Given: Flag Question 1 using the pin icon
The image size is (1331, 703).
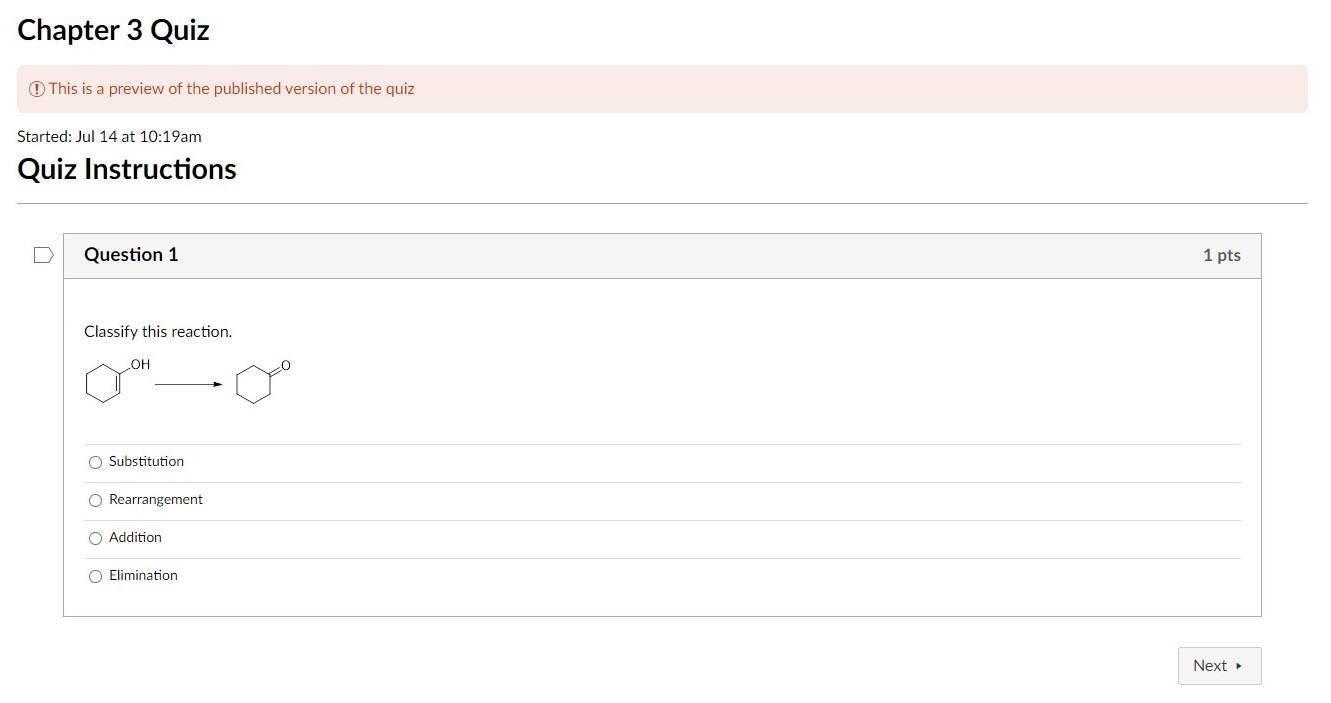Looking at the screenshot, I should (x=43, y=255).
